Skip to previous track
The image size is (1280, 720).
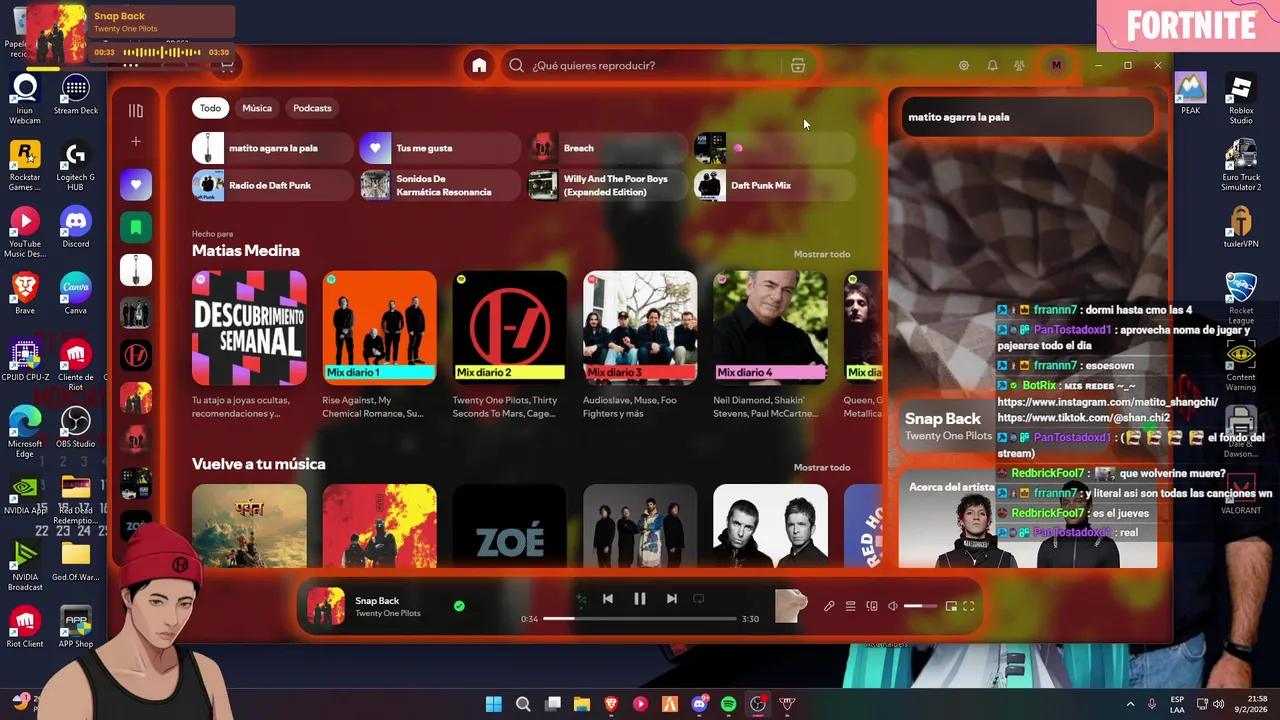coord(608,599)
